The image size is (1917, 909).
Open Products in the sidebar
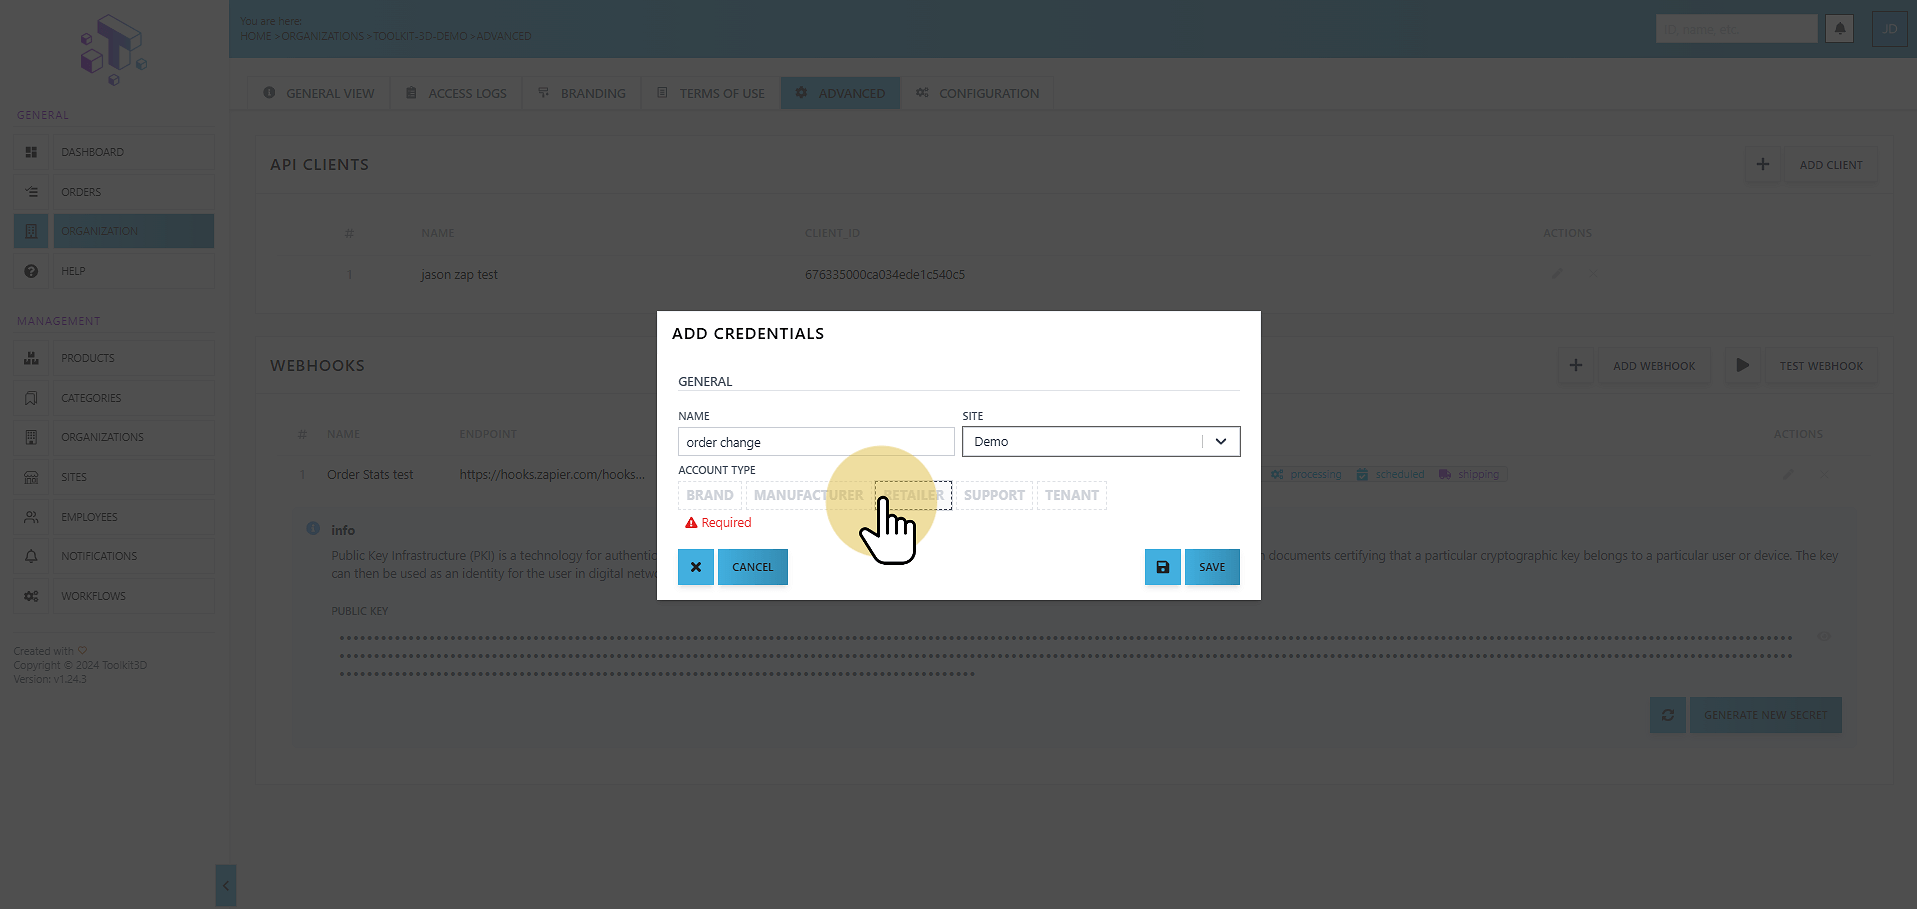[x=133, y=358]
